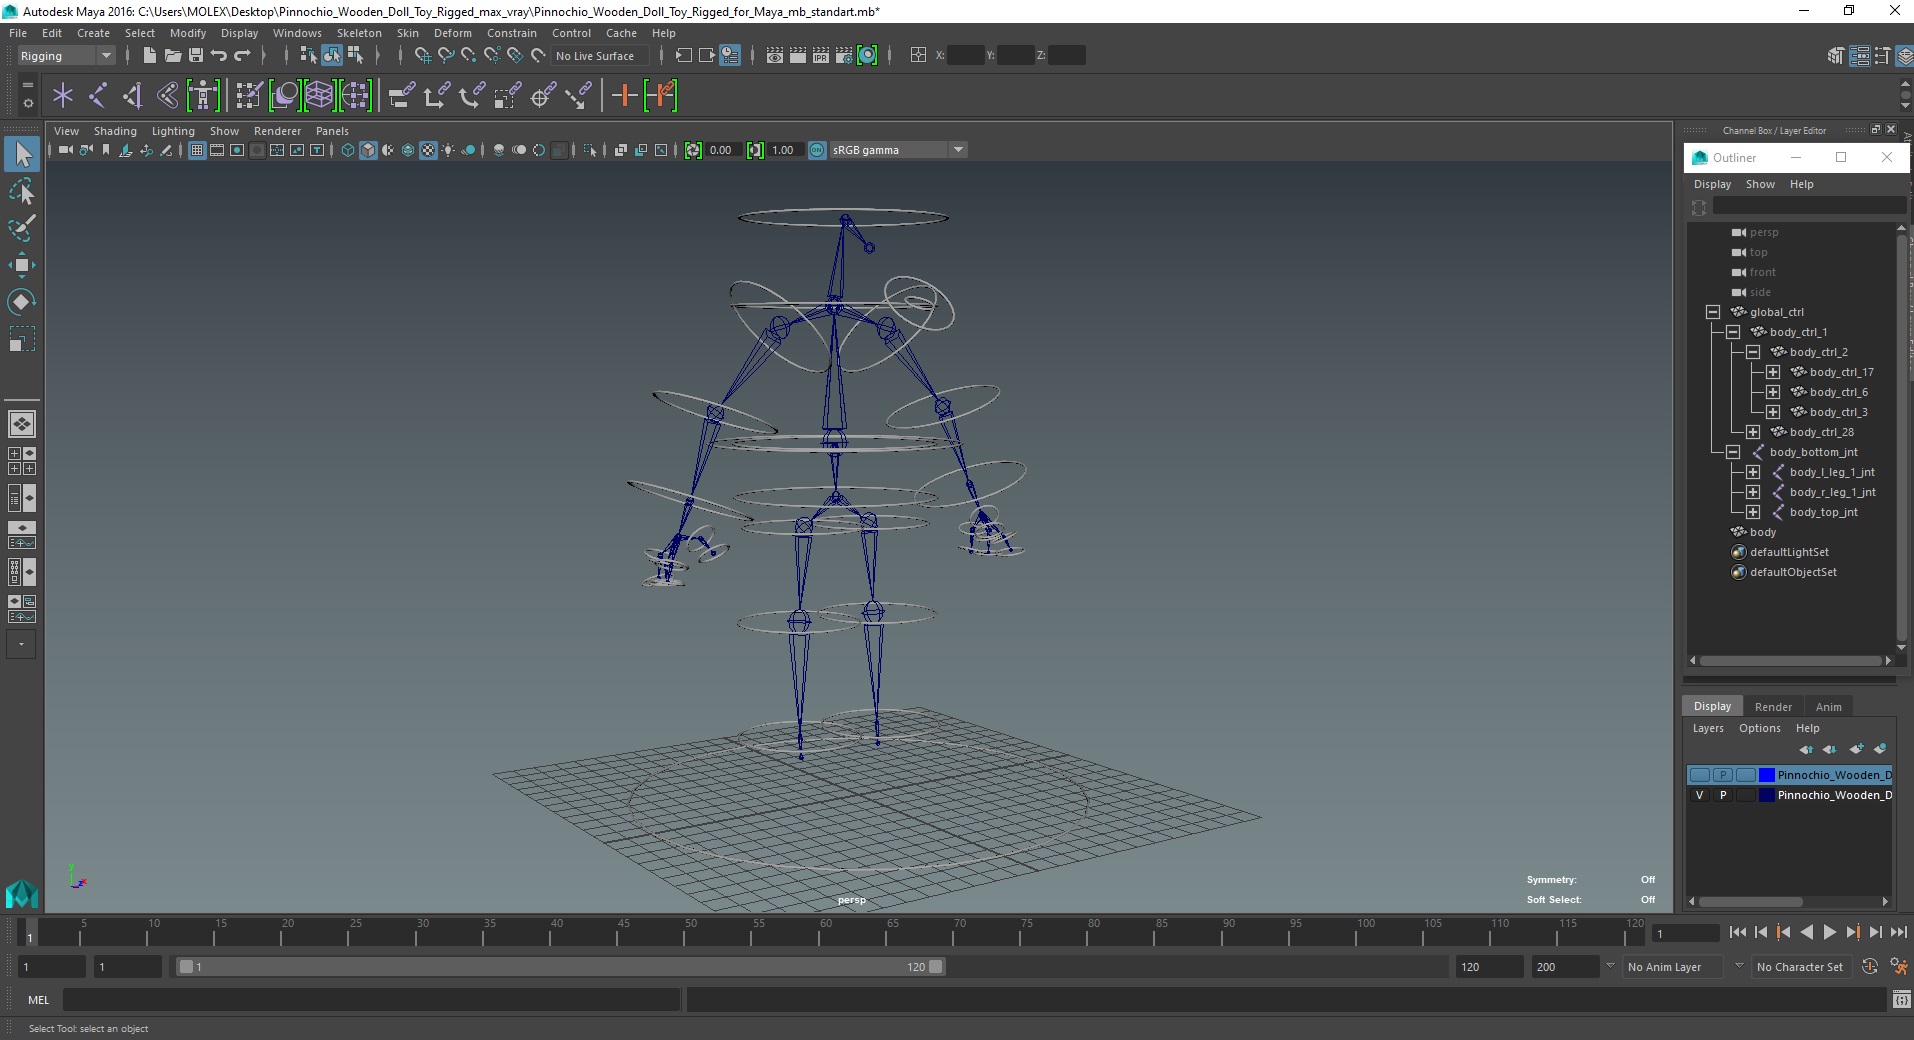
Task: Click the Maya logo icon at bottom left
Action: click(22, 893)
